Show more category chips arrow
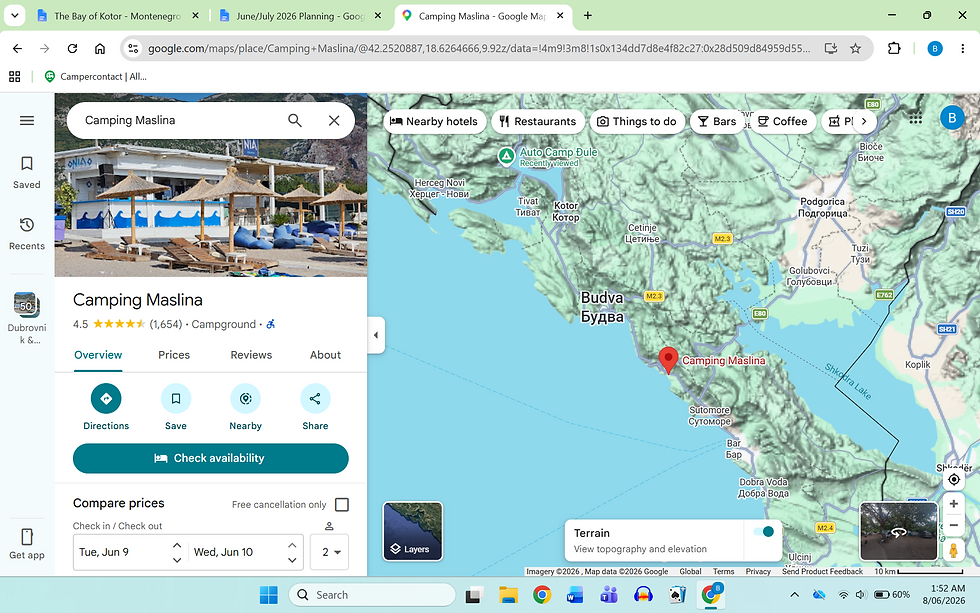This screenshot has width=980, height=613. coord(864,121)
